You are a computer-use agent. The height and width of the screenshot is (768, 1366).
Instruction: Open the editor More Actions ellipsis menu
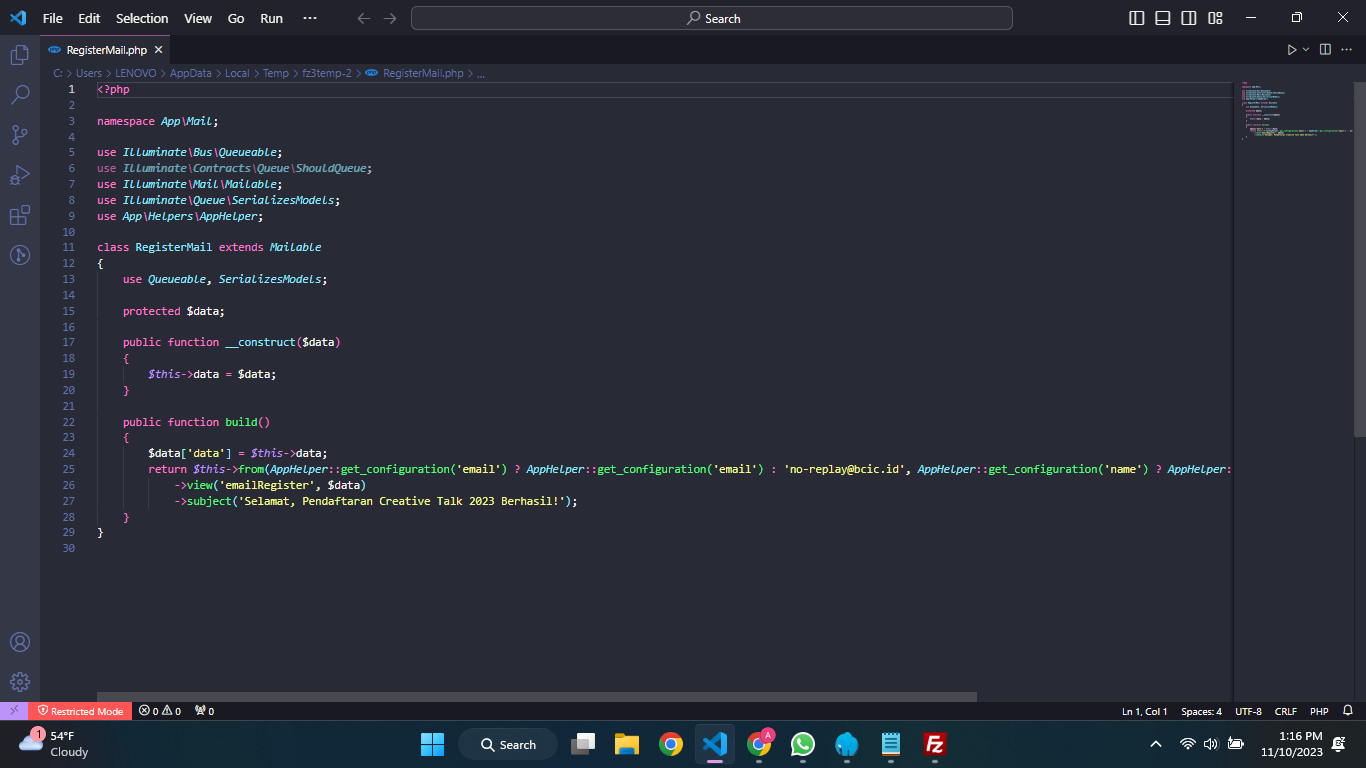point(1347,49)
